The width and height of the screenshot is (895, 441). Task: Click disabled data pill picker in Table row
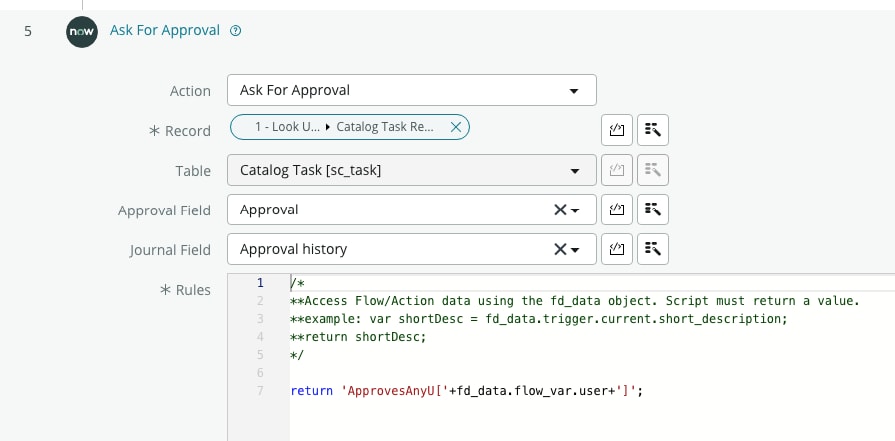[x=652, y=170]
